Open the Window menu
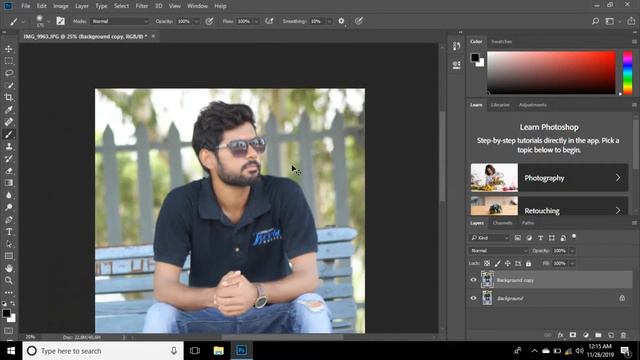This screenshot has height=360, width=640. tap(198, 6)
